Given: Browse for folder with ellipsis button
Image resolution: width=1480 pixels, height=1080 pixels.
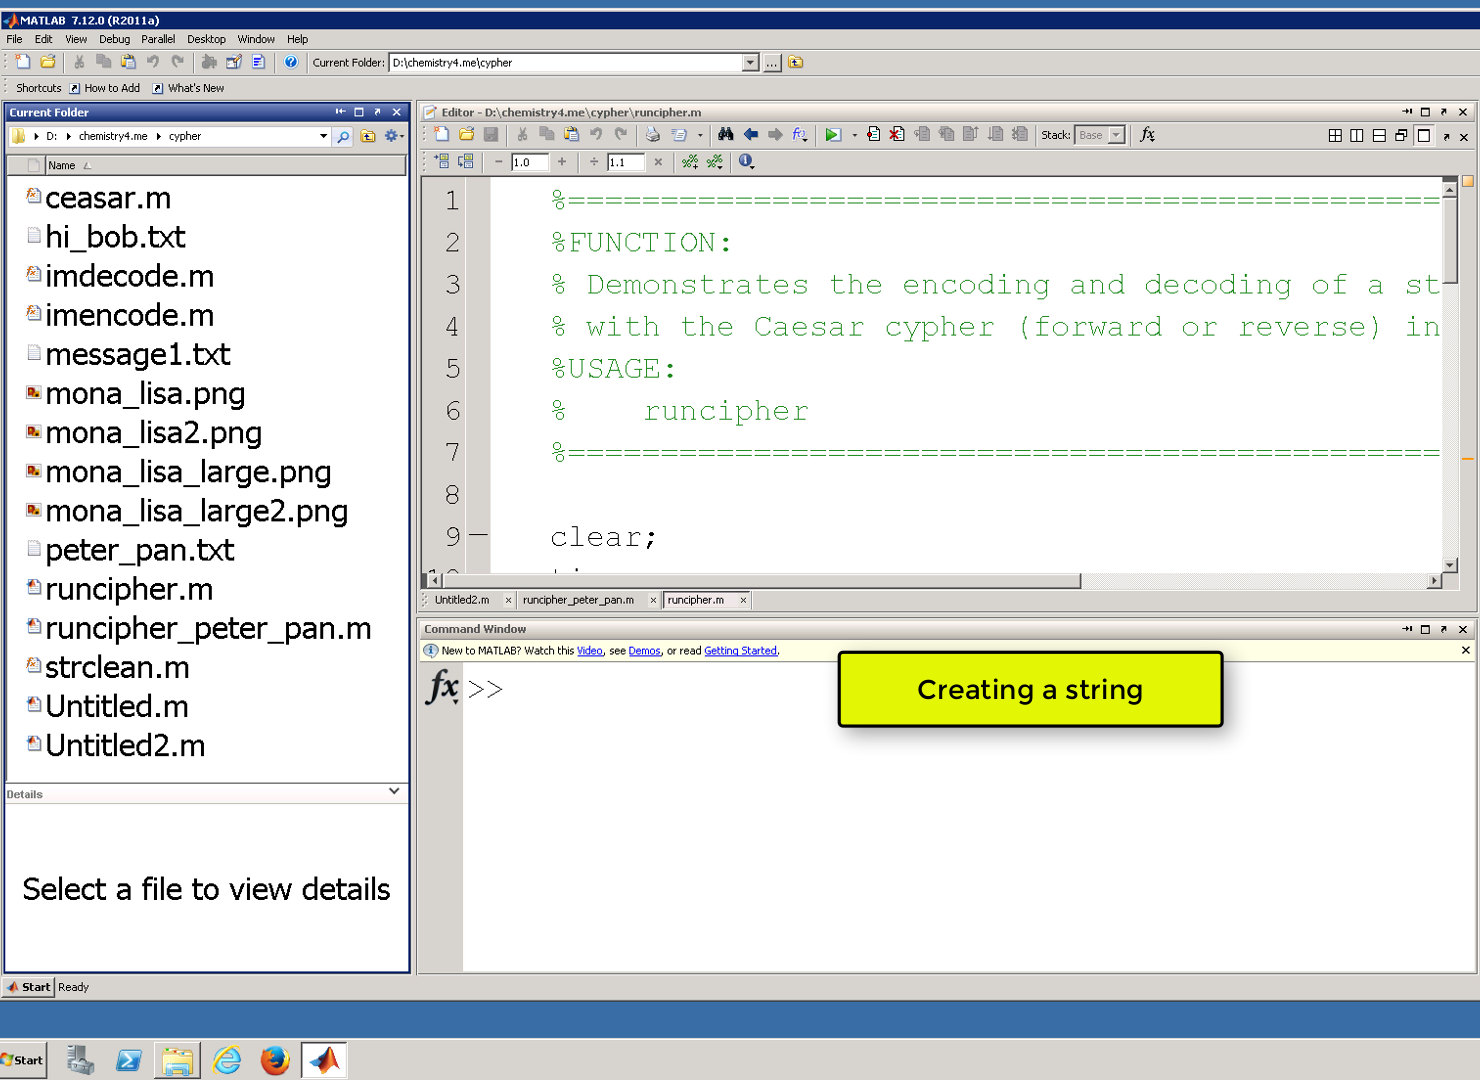Looking at the screenshot, I should [772, 63].
